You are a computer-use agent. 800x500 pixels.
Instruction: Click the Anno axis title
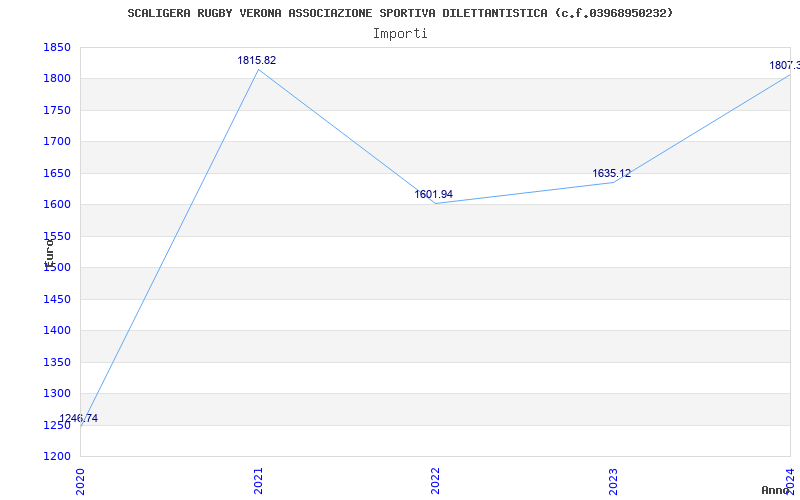775,490
